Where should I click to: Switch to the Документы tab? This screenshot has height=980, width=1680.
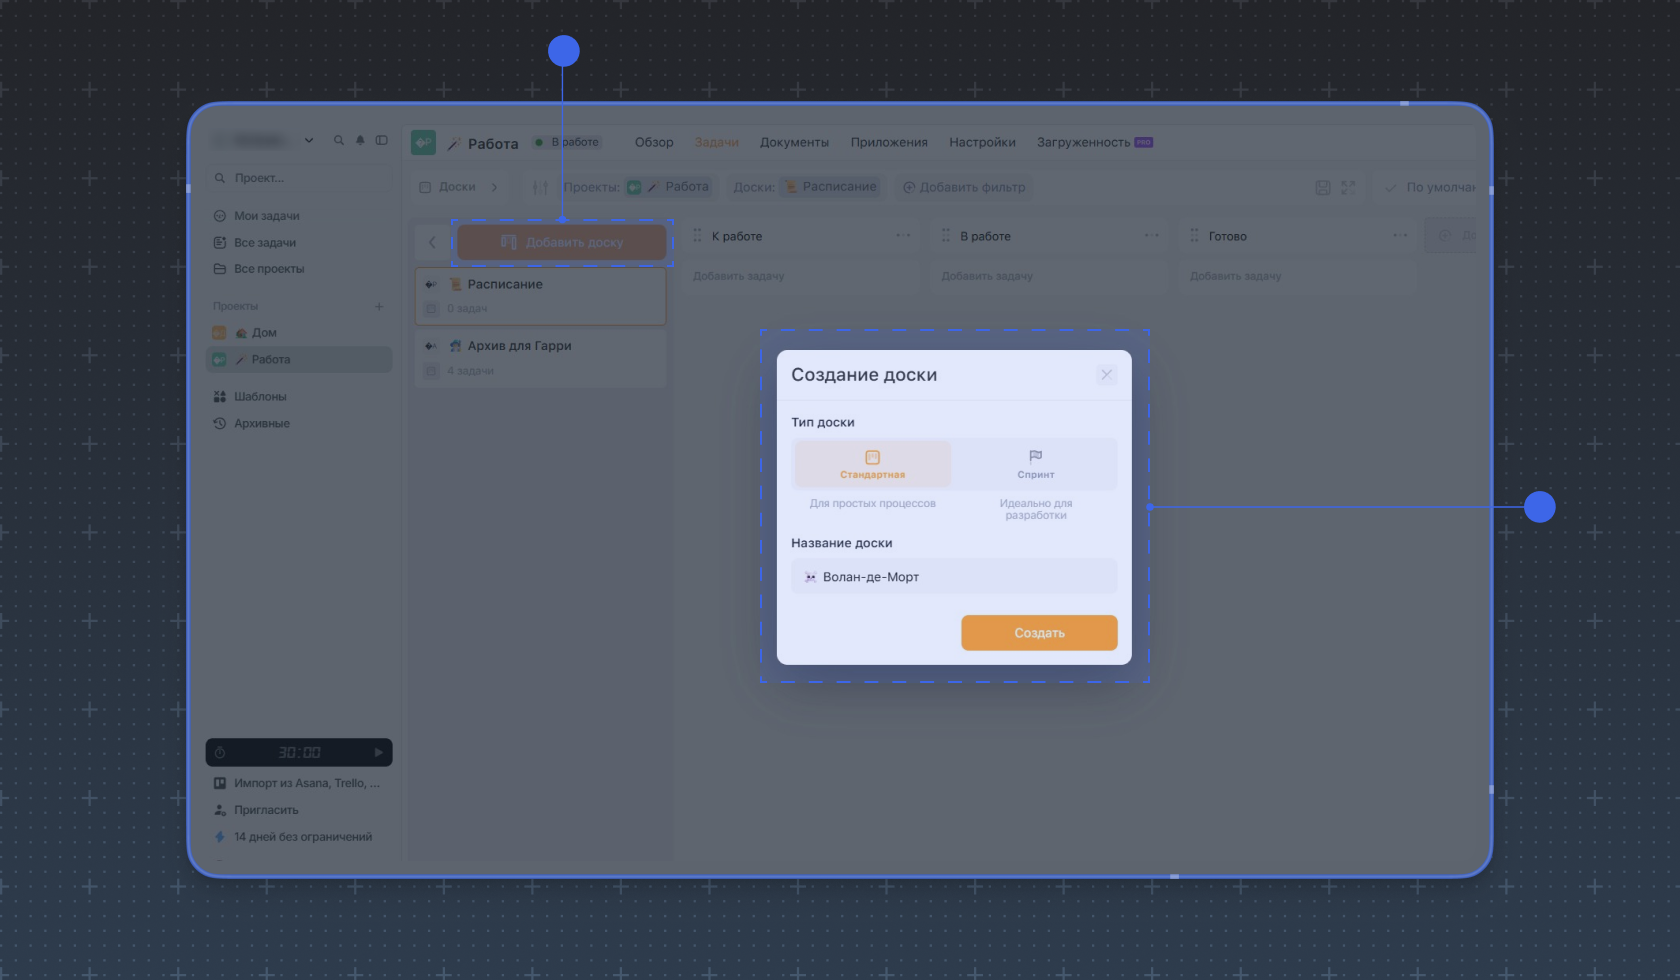point(794,143)
